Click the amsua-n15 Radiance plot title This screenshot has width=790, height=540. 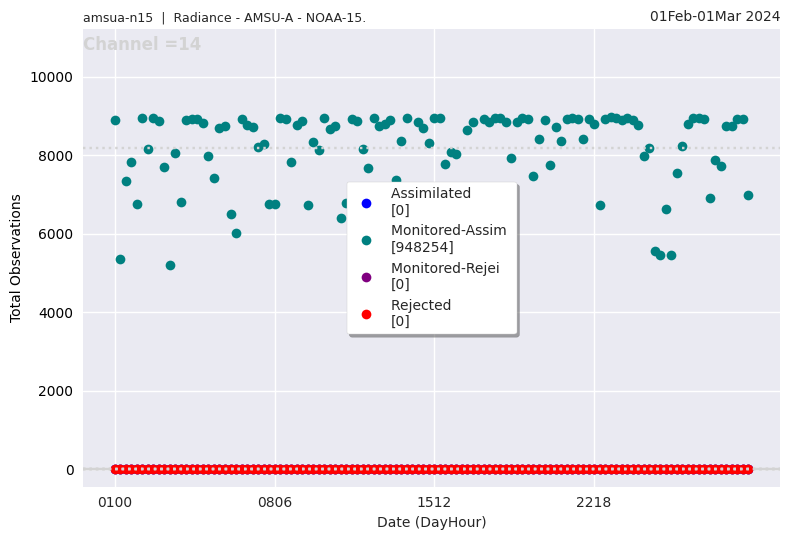[x=224, y=18]
